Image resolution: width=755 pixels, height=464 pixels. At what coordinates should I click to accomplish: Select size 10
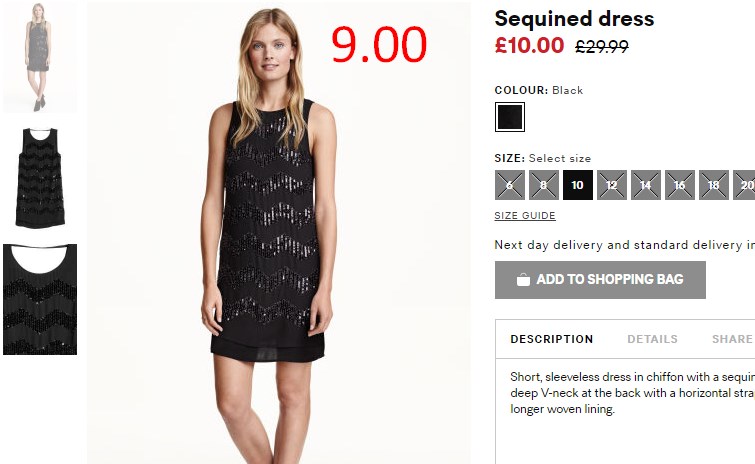pyautogui.click(x=577, y=185)
